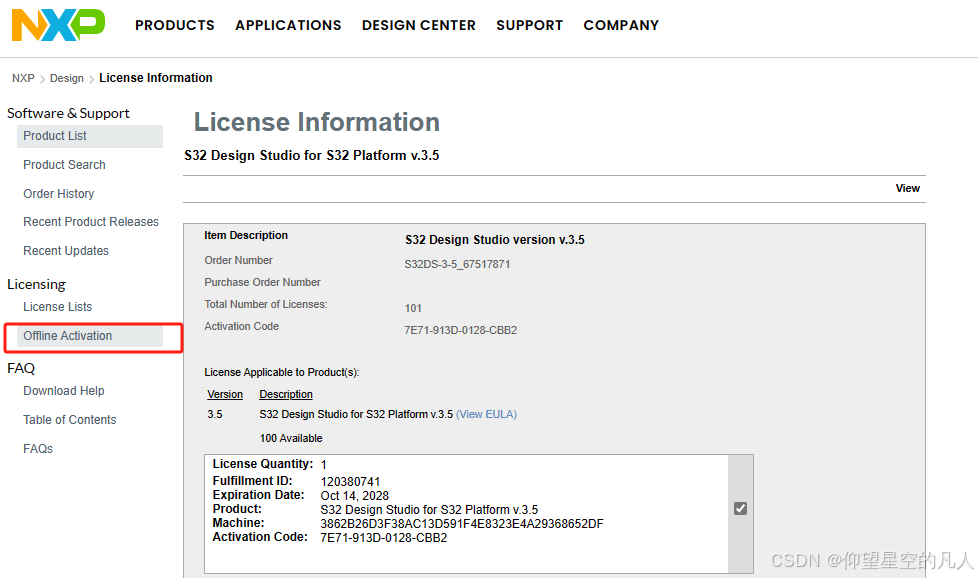Click the License Information page heading

[x=317, y=122]
